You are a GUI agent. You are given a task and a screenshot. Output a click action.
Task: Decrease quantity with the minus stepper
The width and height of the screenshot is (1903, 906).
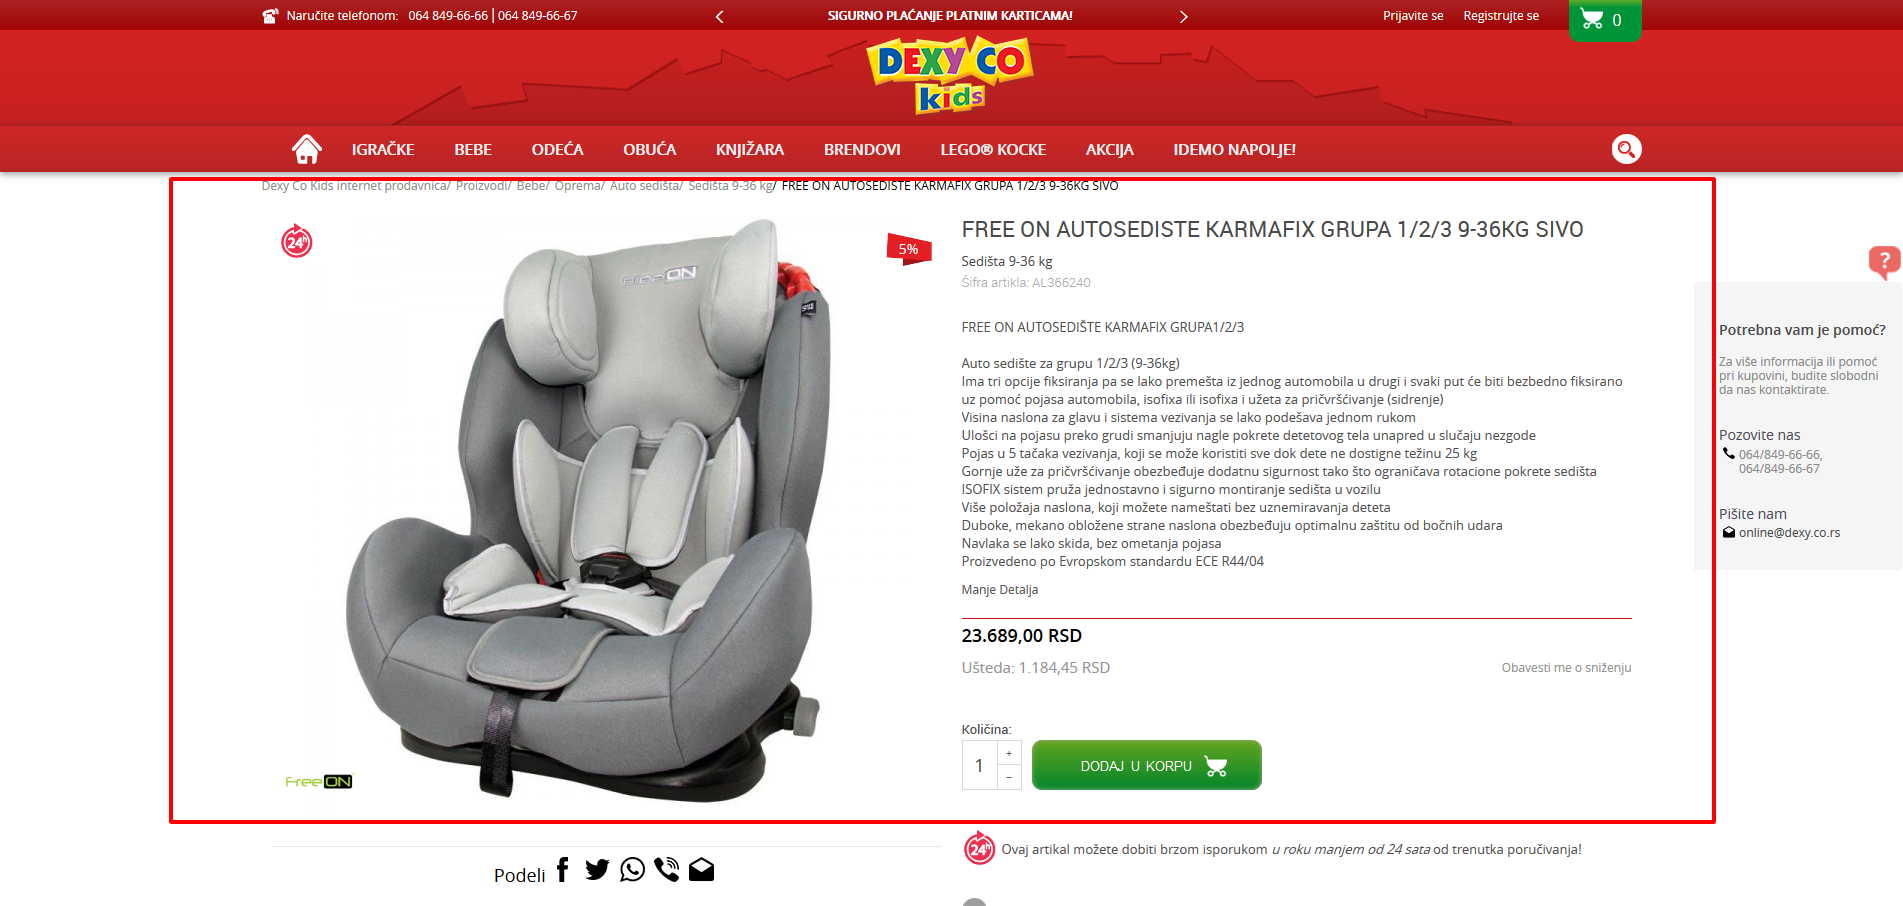[x=1009, y=777]
